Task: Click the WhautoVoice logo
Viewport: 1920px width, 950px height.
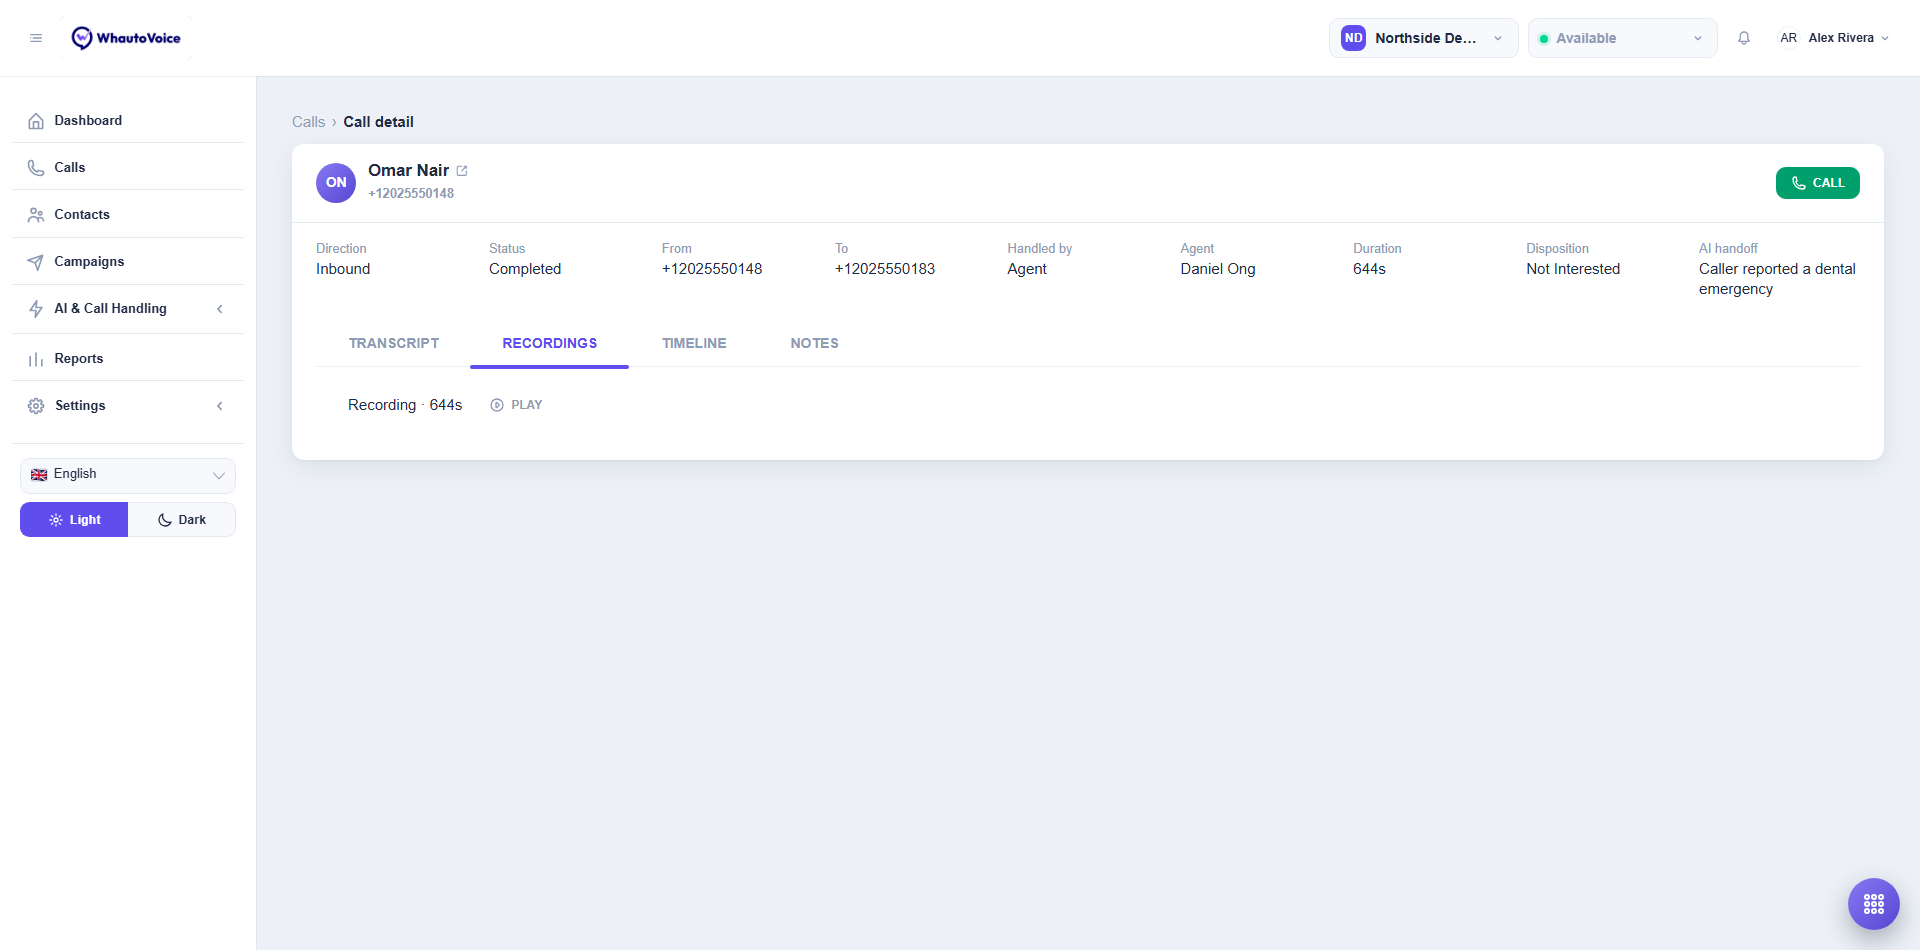Action: coord(126,38)
